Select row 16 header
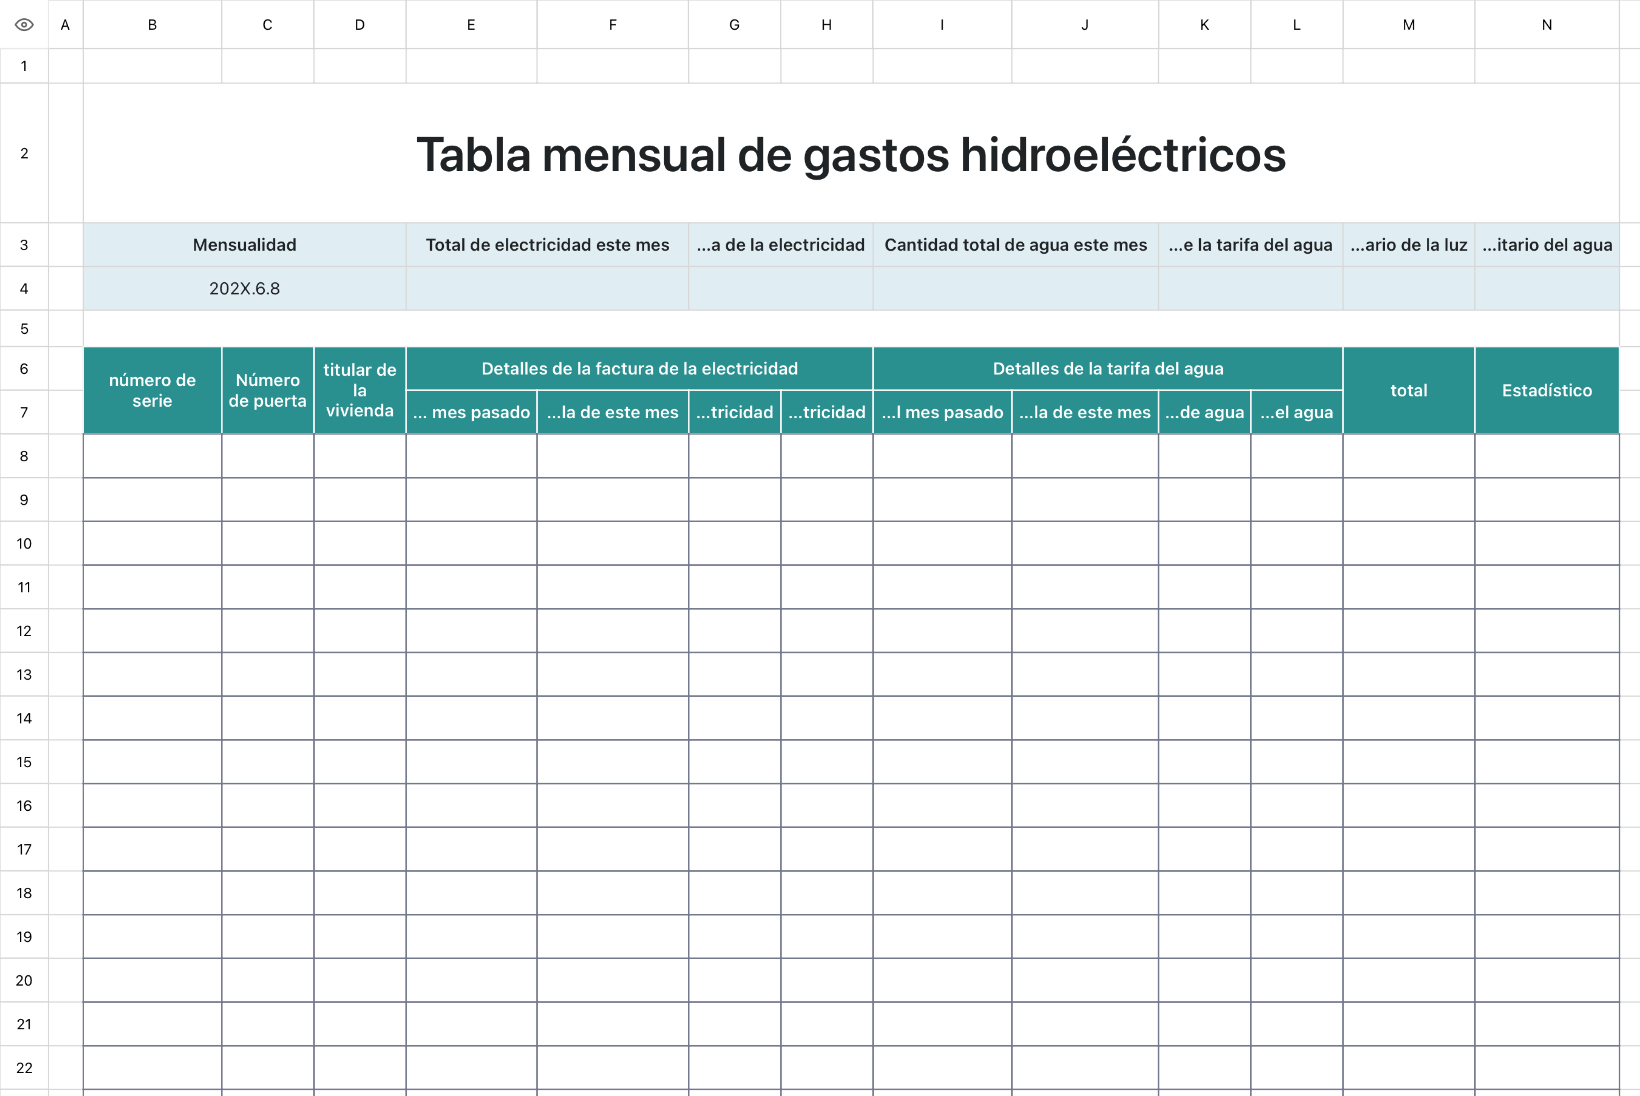The height and width of the screenshot is (1096, 1640). [24, 806]
